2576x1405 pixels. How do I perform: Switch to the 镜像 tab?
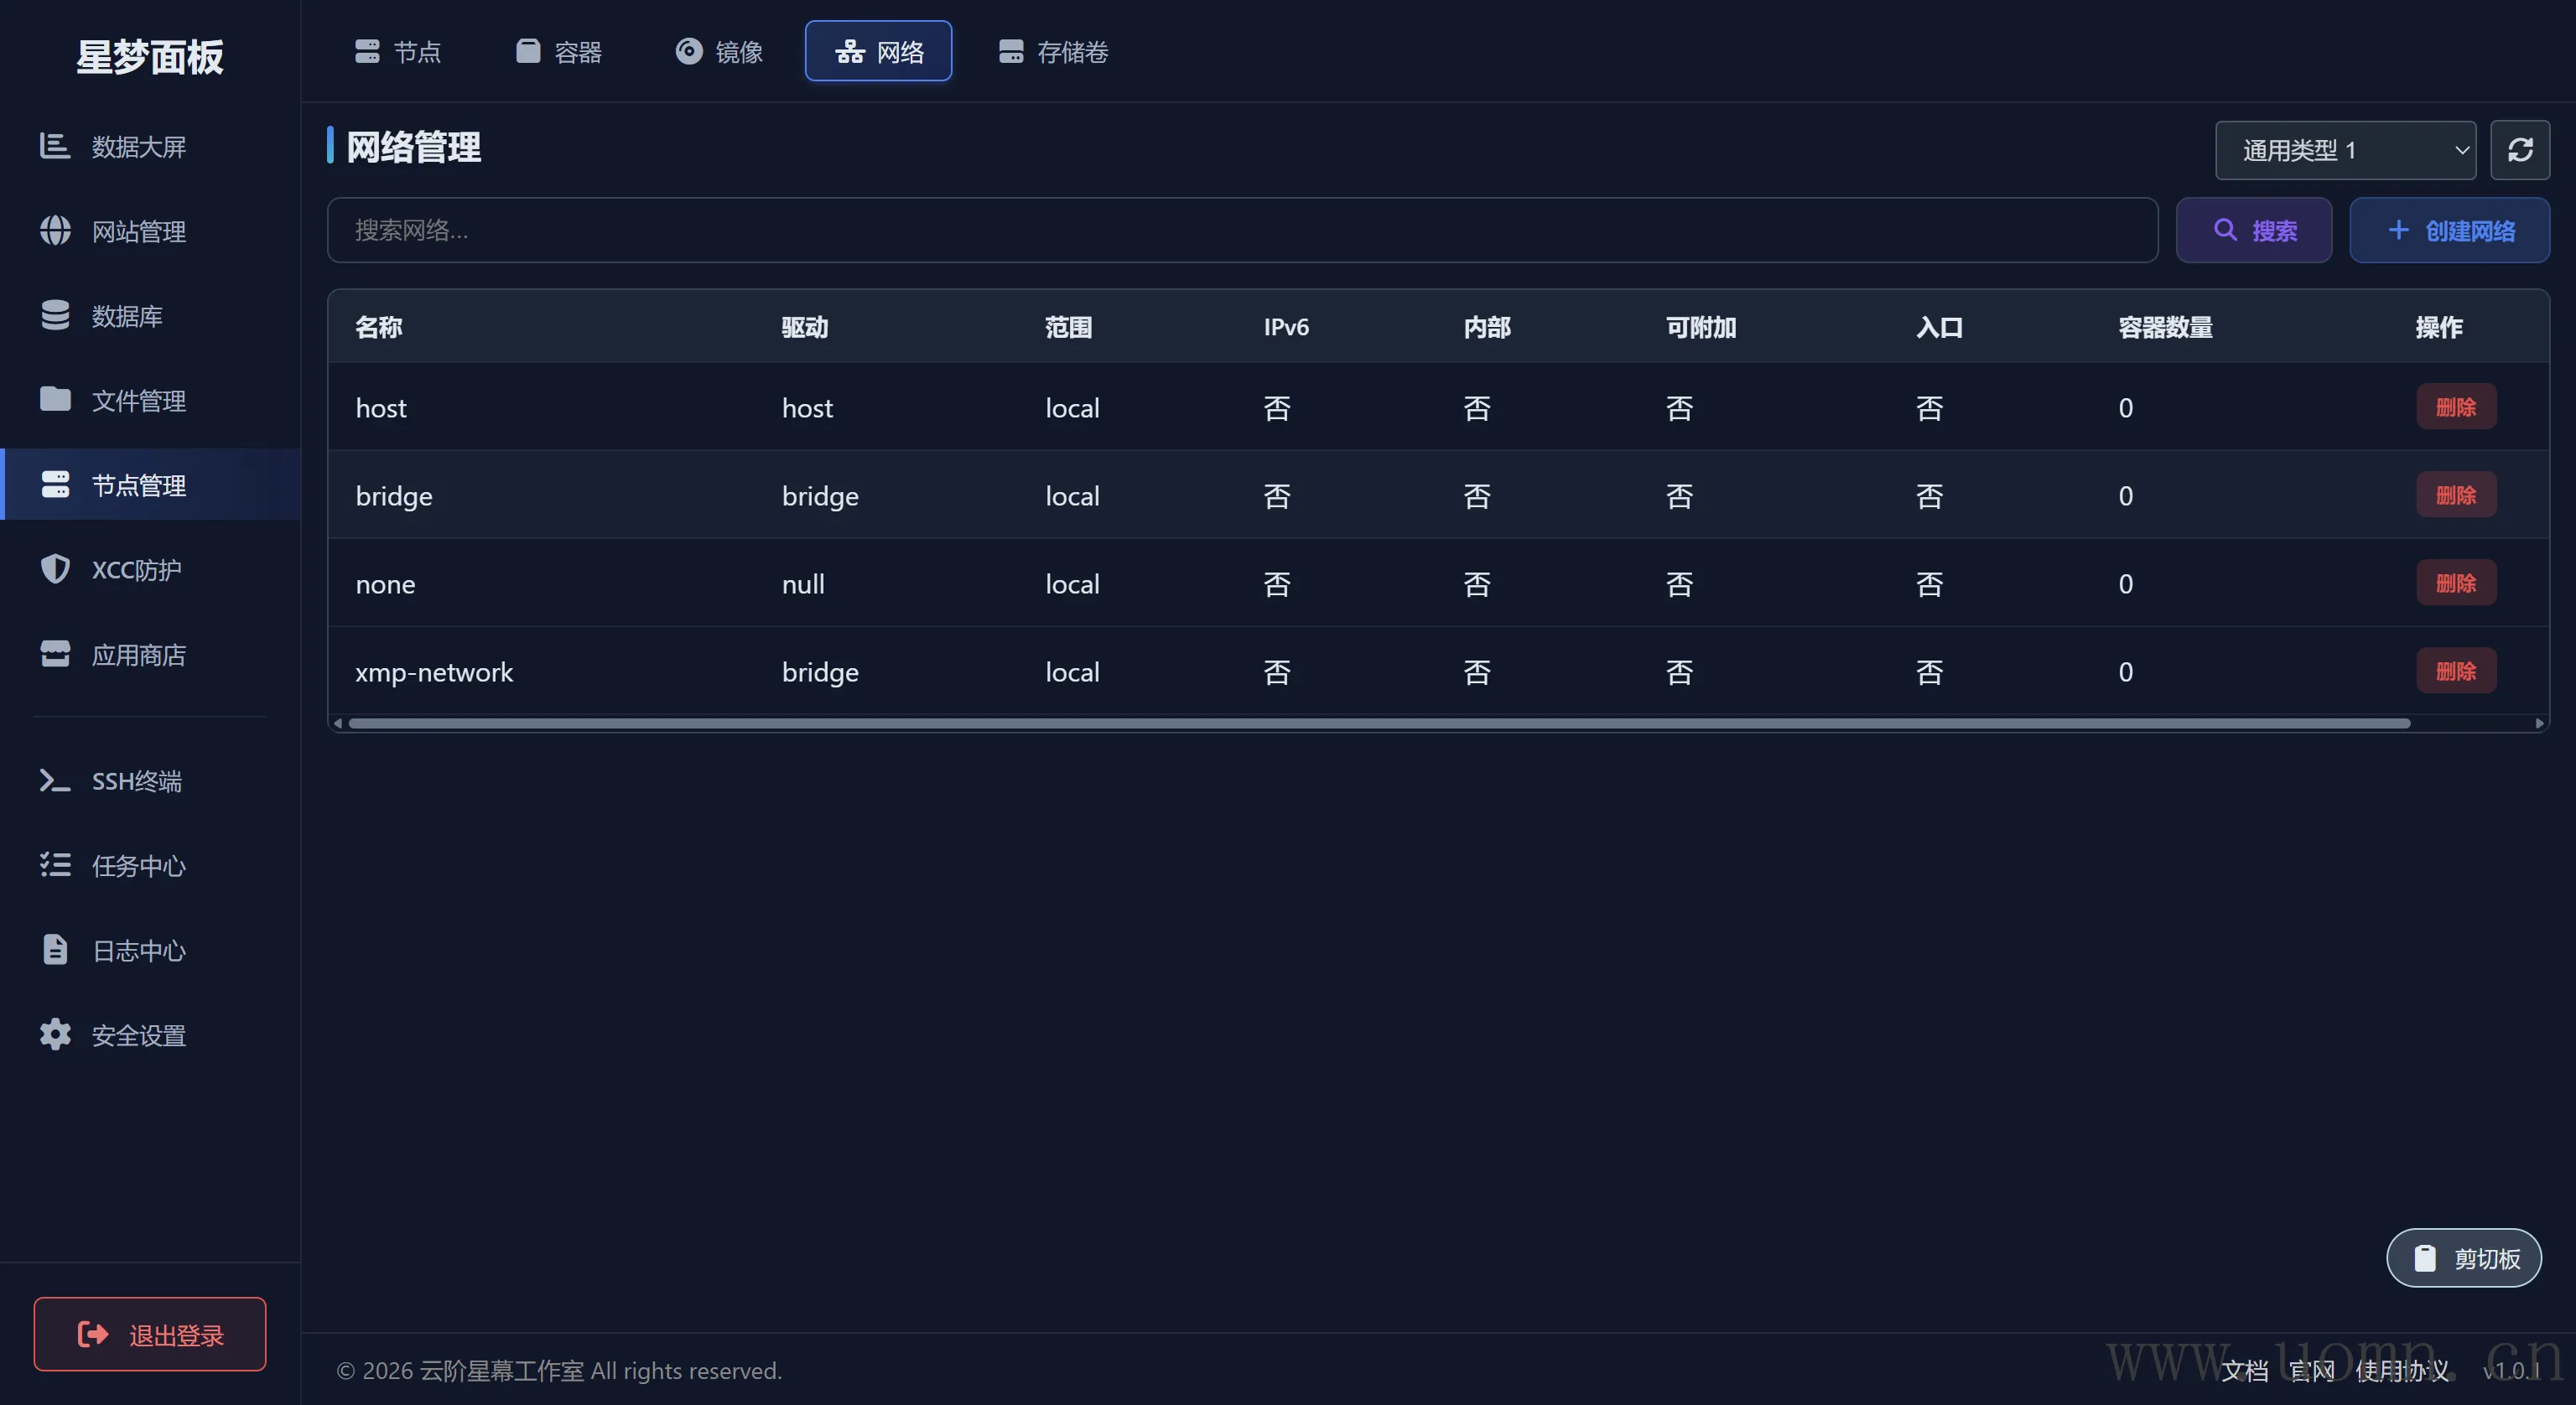(x=719, y=51)
